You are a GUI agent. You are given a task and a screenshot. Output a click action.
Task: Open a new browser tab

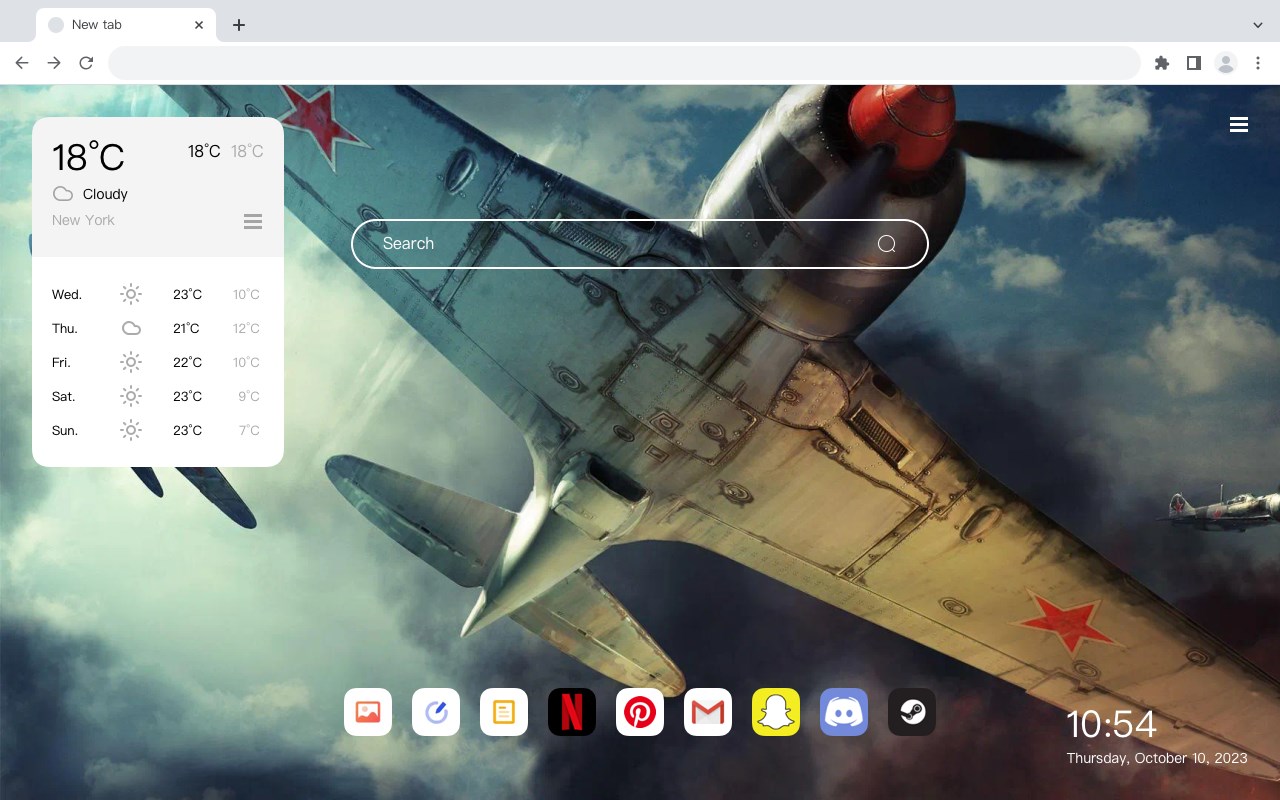tap(238, 25)
